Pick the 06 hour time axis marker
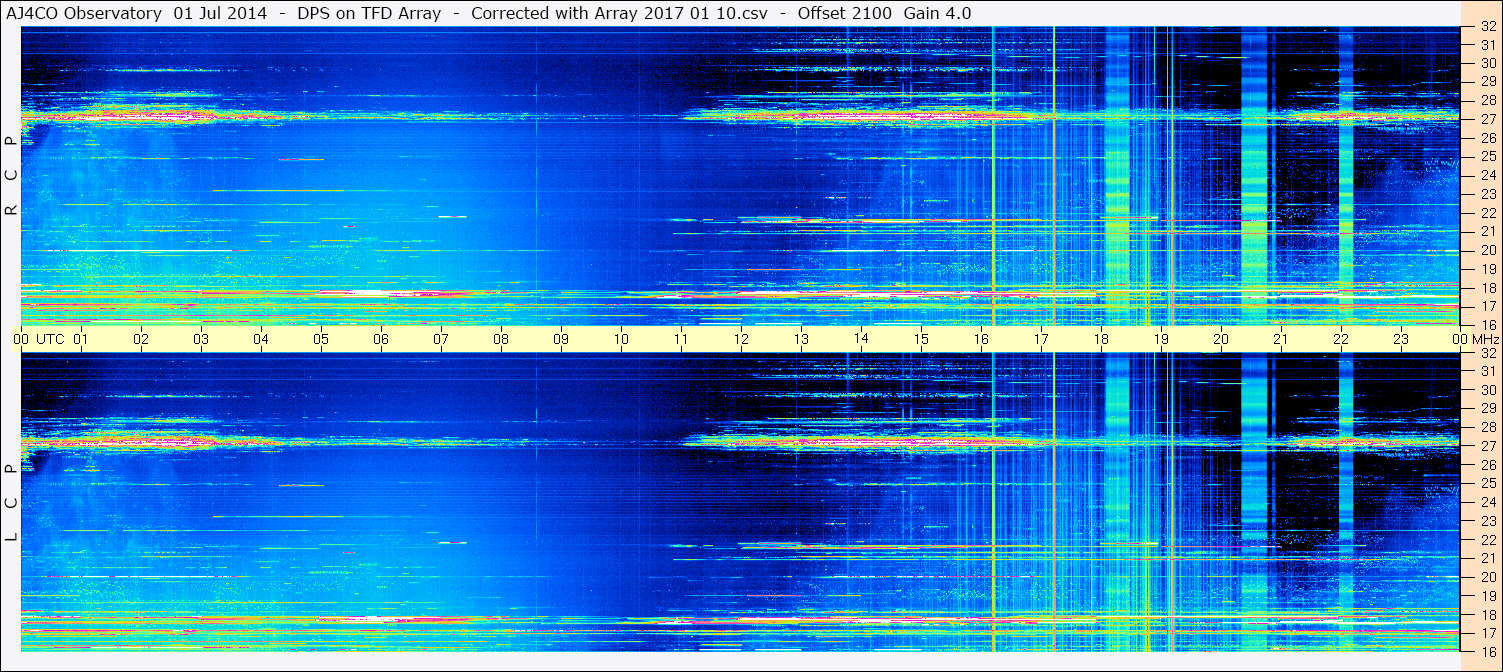The width and height of the screenshot is (1503, 672). 381,339
